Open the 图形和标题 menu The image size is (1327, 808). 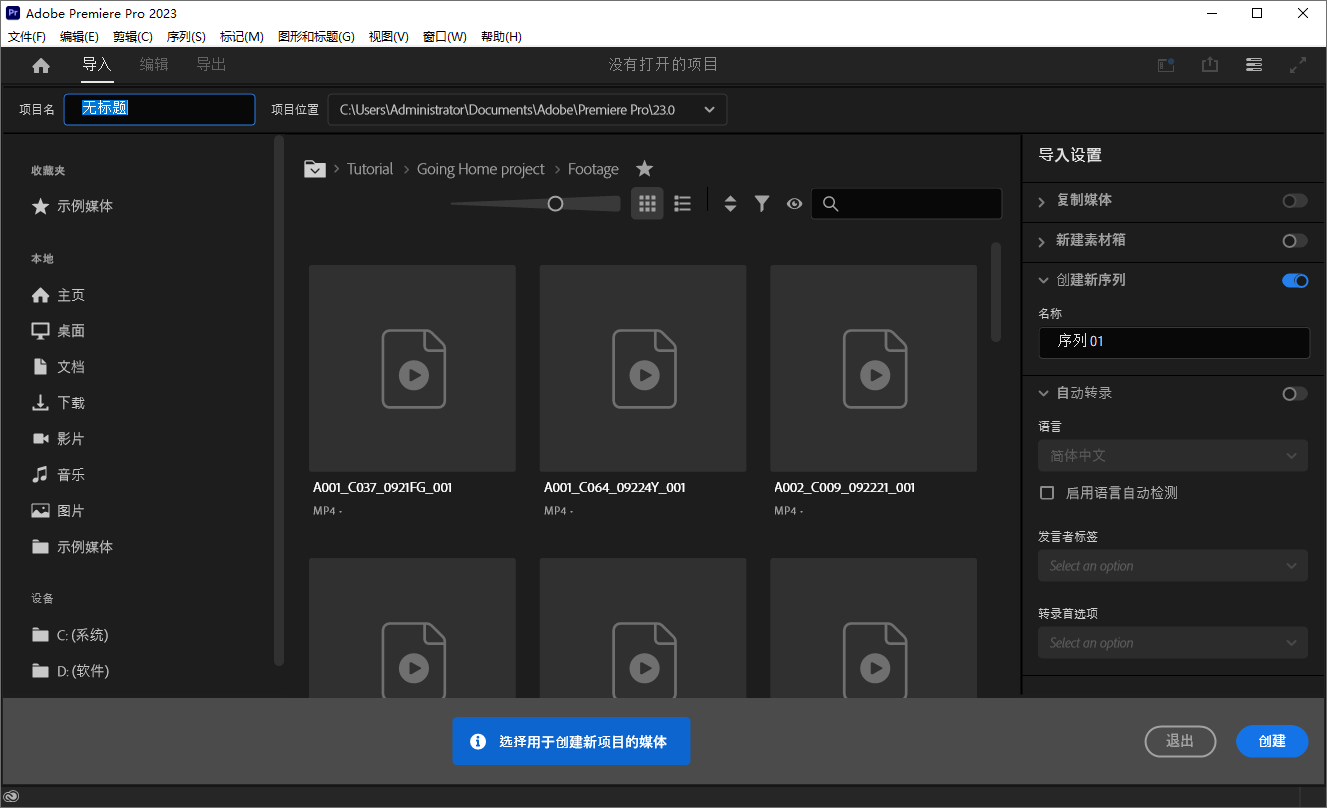tap(316, 36)
